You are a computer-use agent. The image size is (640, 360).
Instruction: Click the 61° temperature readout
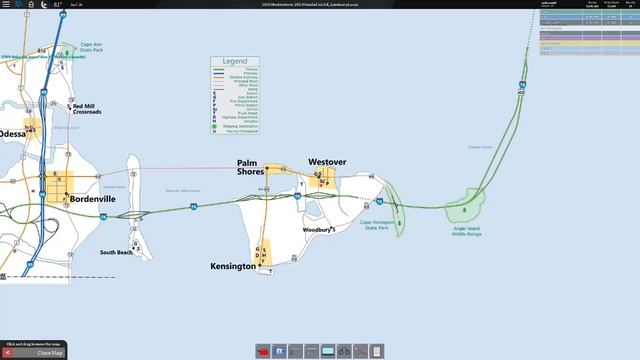(x=58, y=4)
